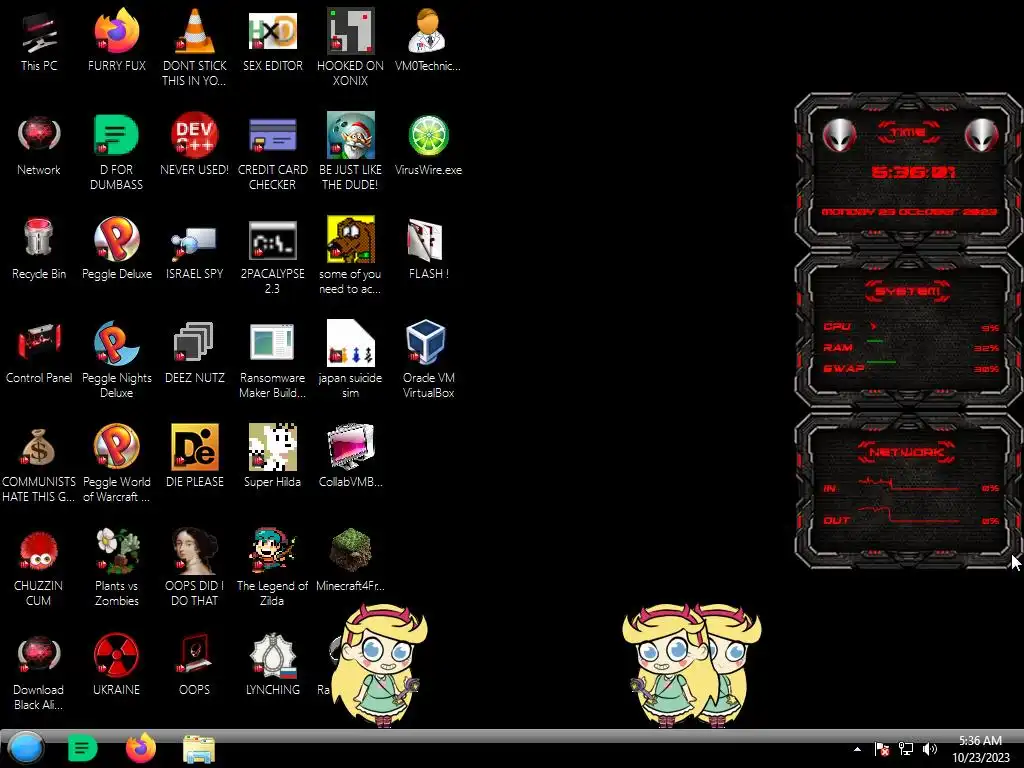This screenshot has height=768, width=1024.
Task: Click the widget digital time readout
Action: 913,172
